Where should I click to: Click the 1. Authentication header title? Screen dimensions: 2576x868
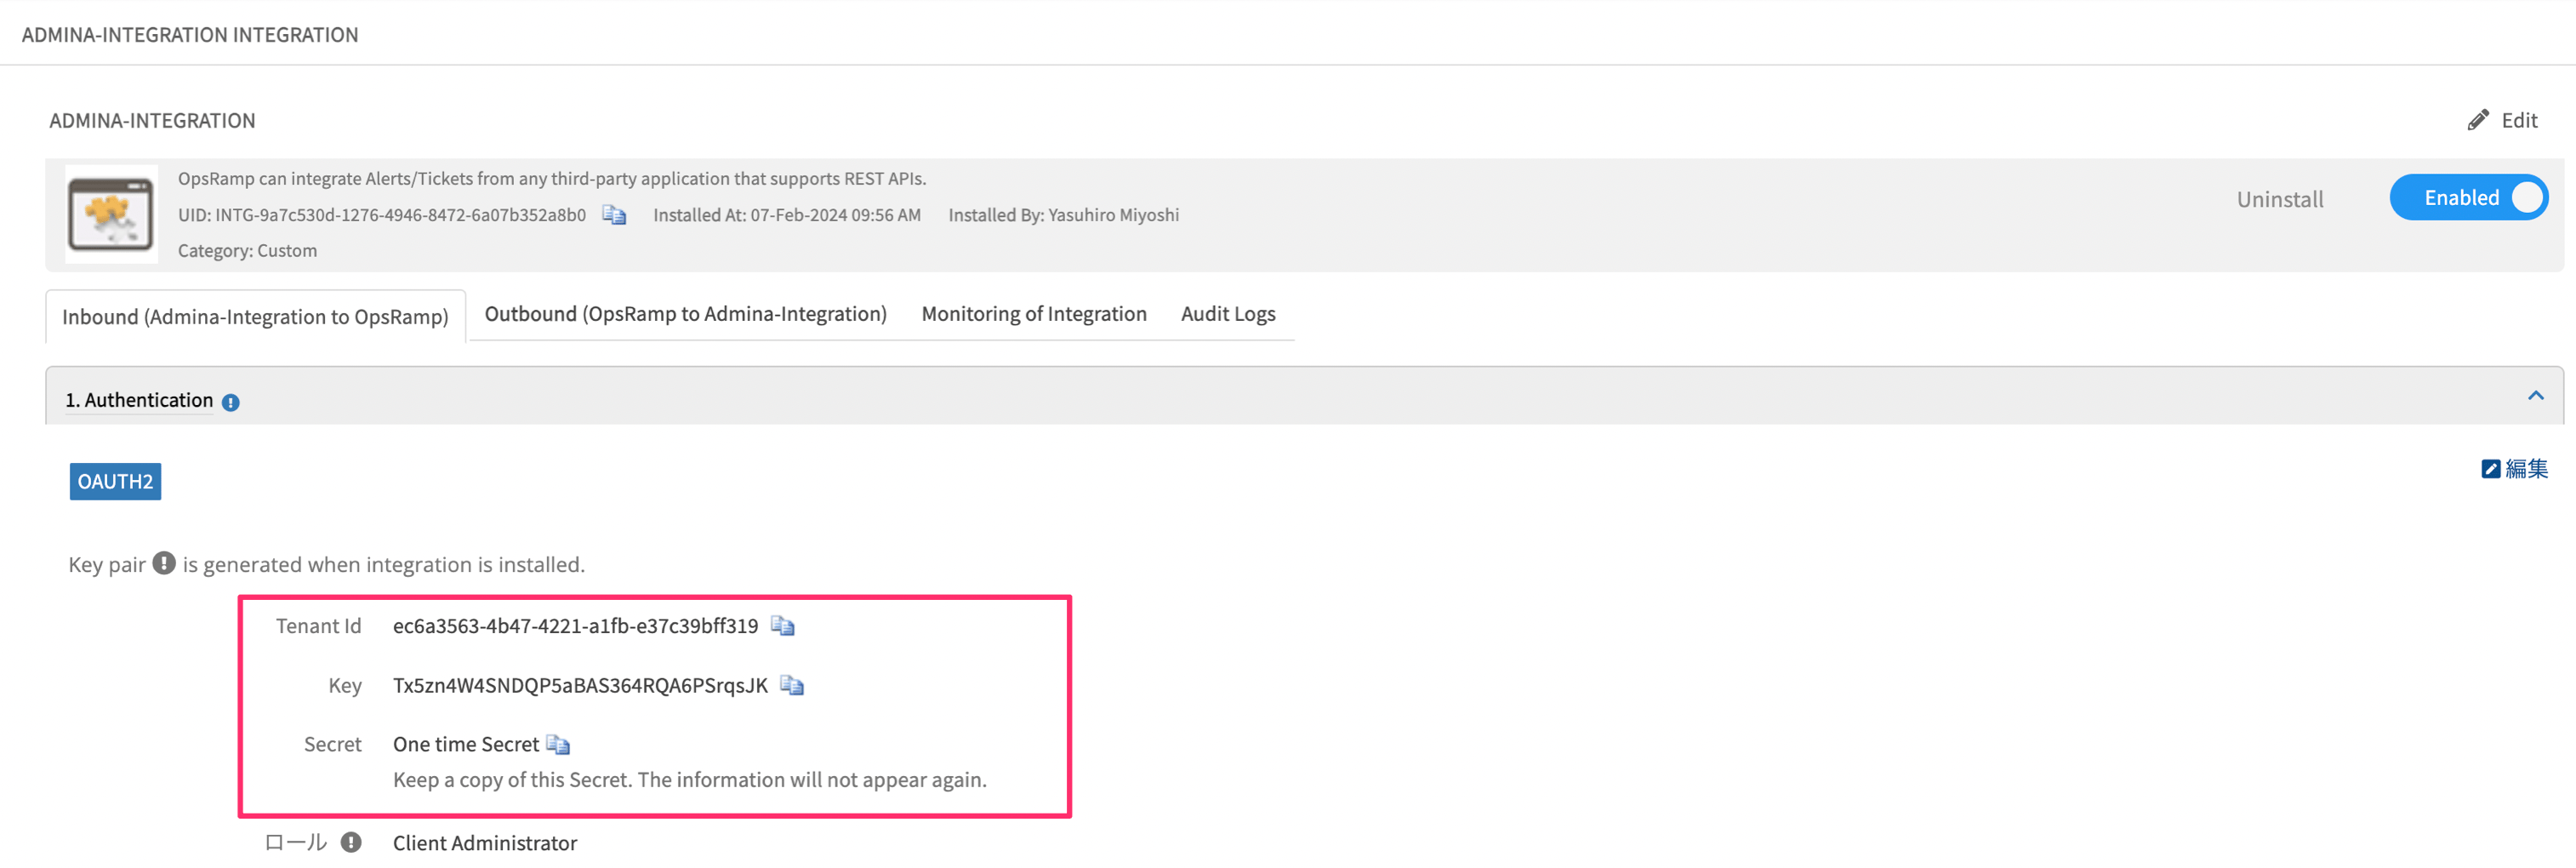pos(139,400)
